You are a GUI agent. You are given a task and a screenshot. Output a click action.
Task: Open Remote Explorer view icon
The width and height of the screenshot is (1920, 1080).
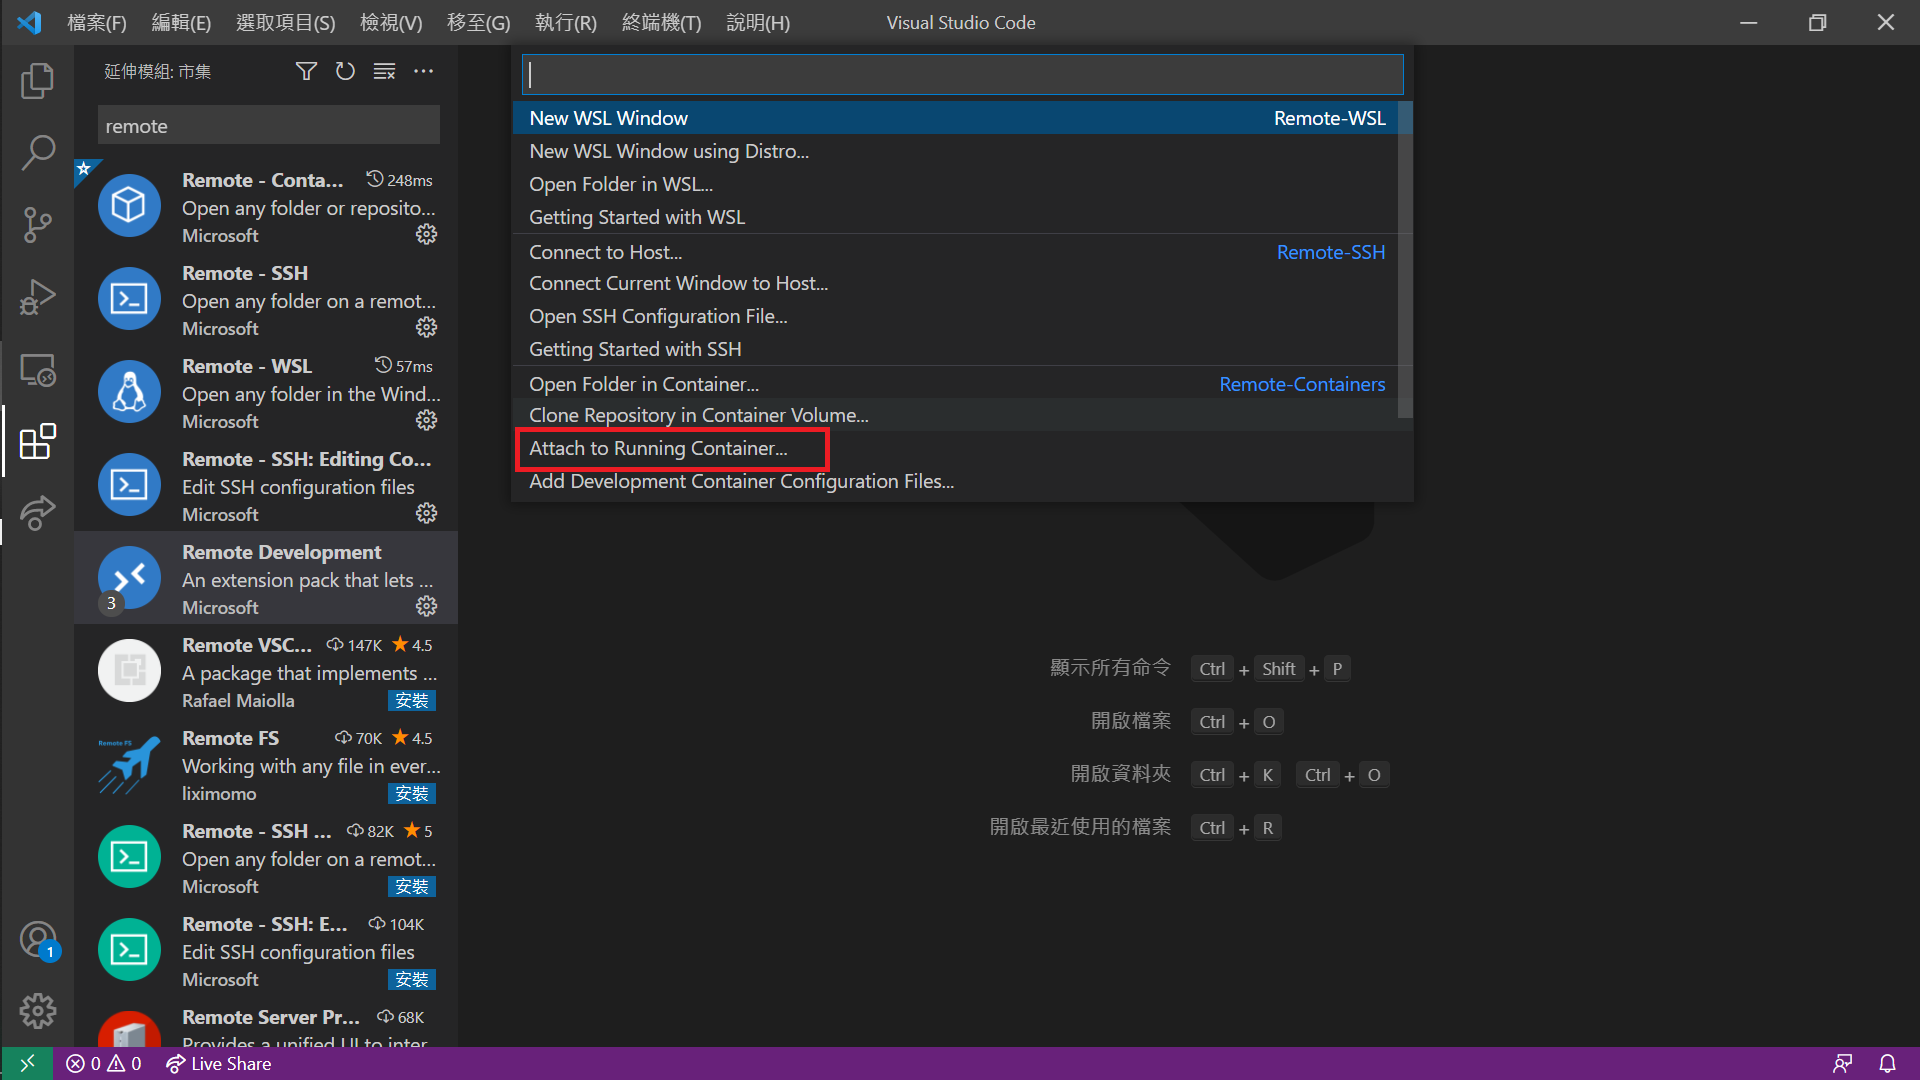tap(37, 370)
